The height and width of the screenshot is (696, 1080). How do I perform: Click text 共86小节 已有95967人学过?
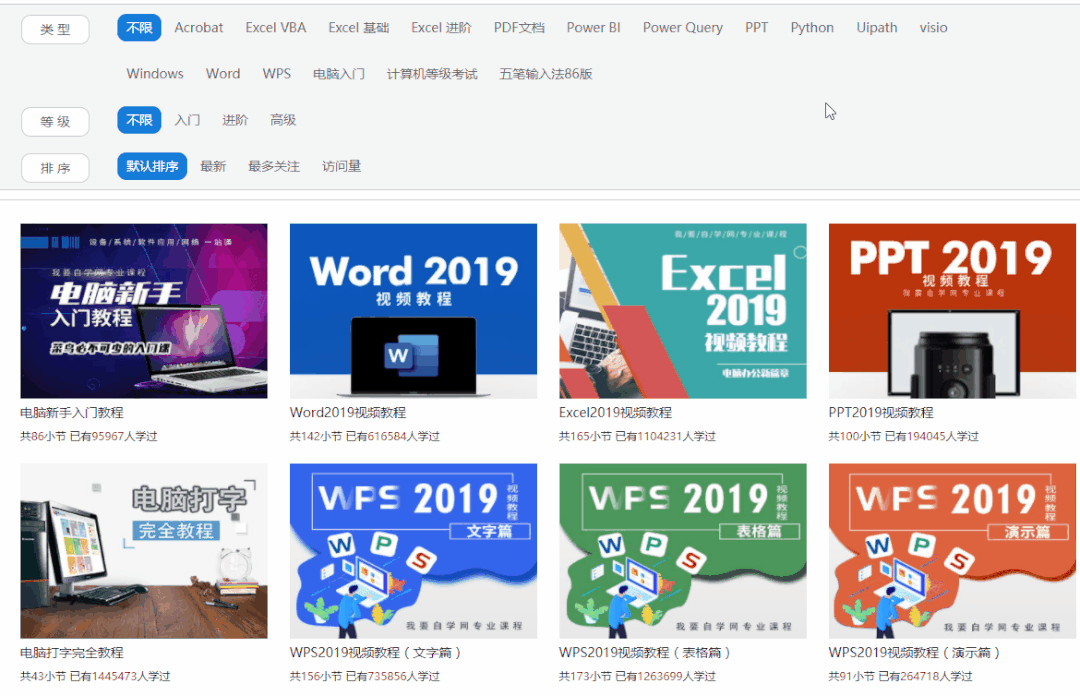point(89,436)
